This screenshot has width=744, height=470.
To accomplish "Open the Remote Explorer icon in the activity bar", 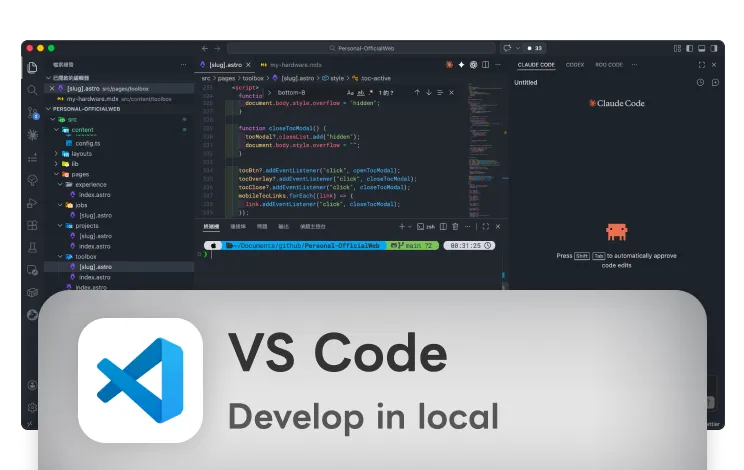I will pyautogui.click(x=32, y=270).
